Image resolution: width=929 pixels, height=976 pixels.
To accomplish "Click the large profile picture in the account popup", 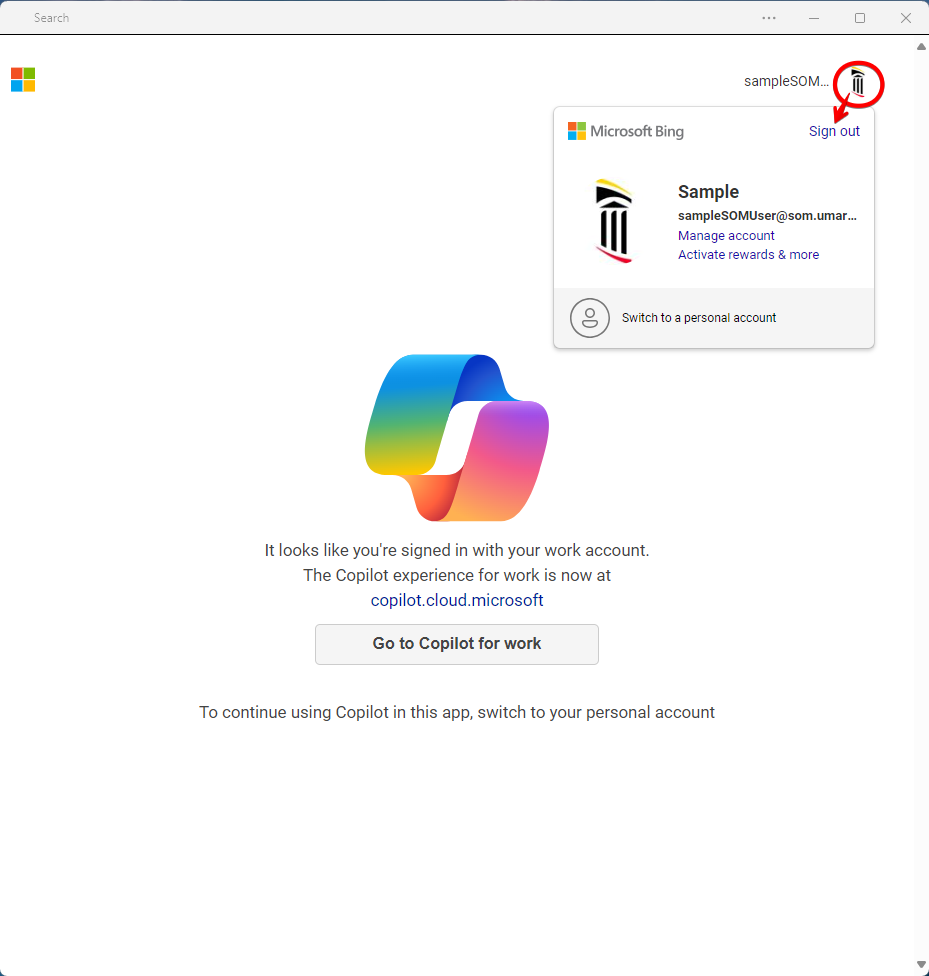I will [x=613, y=221].
